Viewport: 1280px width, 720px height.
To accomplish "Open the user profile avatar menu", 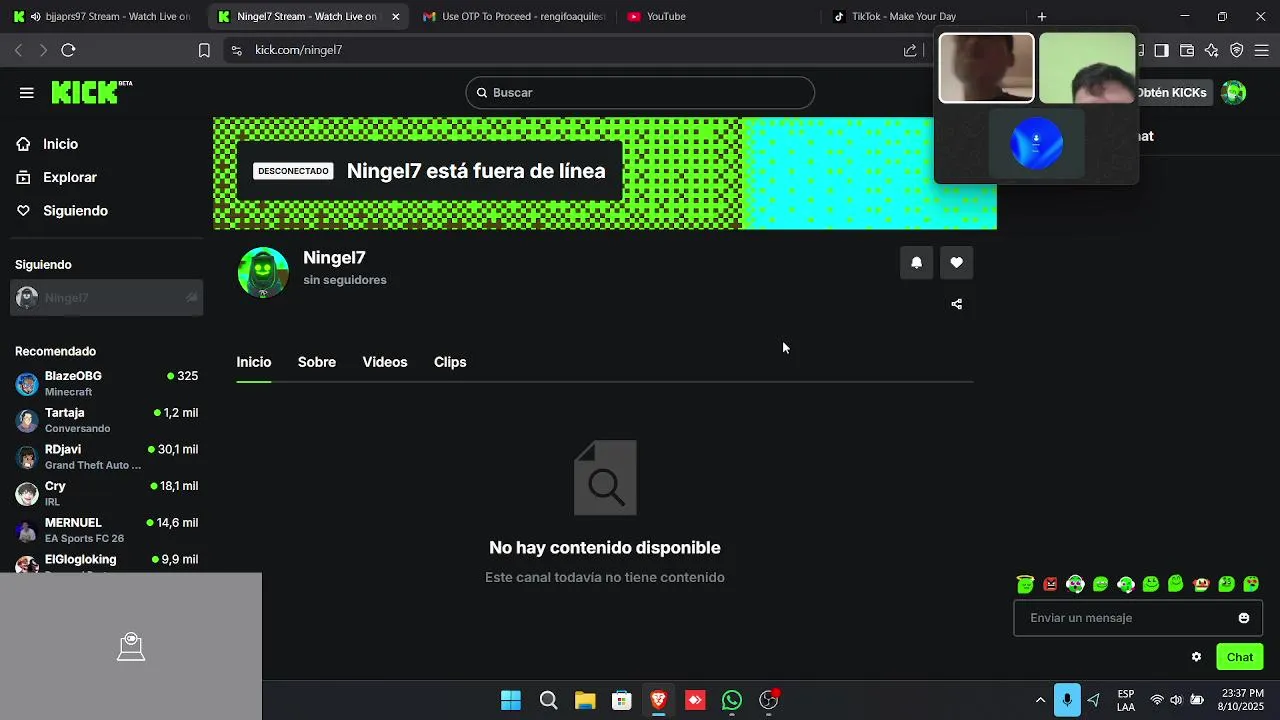I will tap(1234, 92).
